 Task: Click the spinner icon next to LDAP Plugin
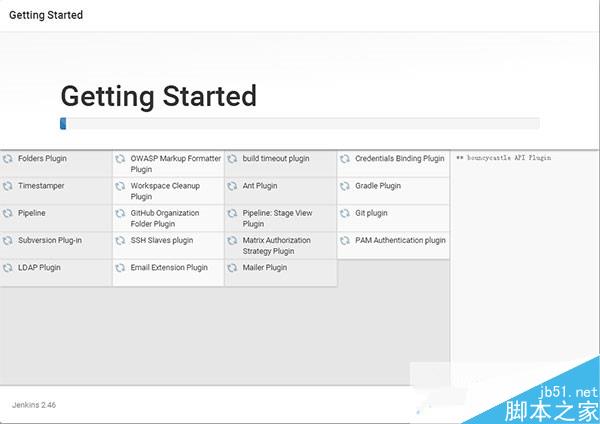click(8, 268)
